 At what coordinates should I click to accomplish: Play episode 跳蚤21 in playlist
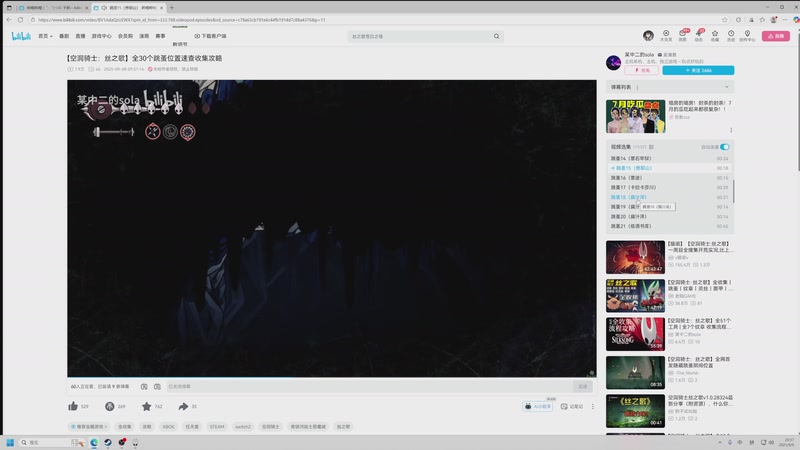[x=669, y=226]
